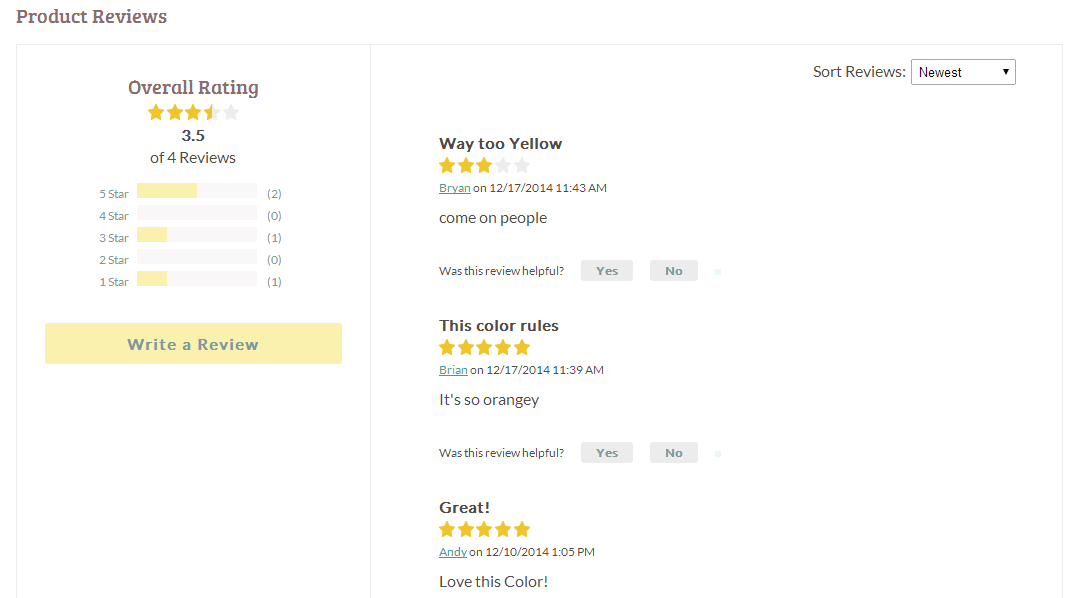The height and width of the screenshot is (598, 1070).
Task: Click the 1 Star rating bar
Action: point(197,279)
